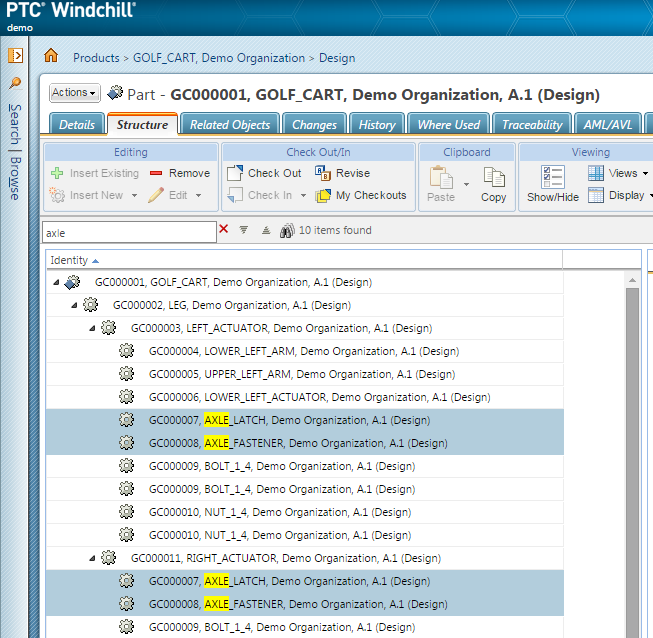Collapse the GC000001 GOLF_CART tree node
653x638 pixels.
pos(56,282)
